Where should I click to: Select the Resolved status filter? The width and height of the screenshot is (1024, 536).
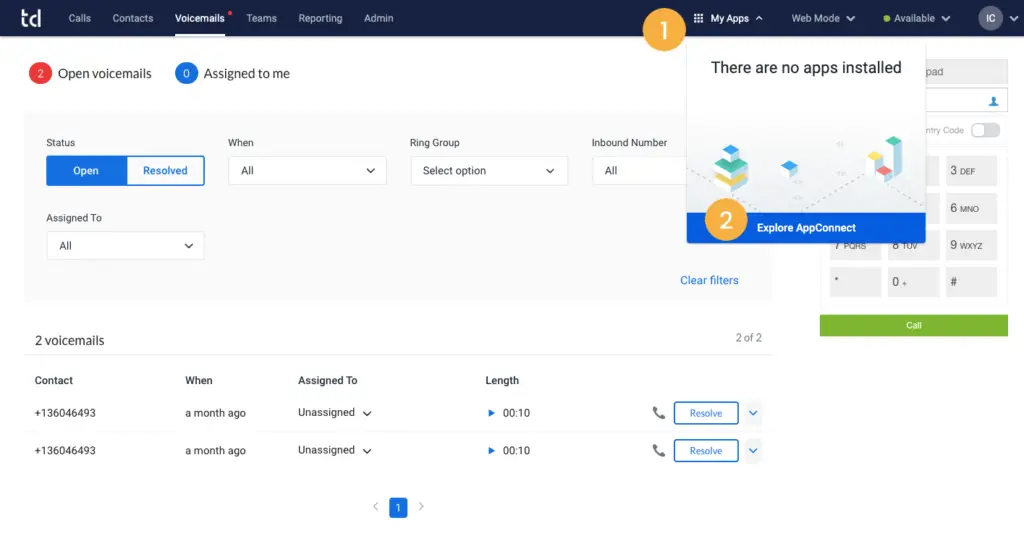coord(165,170)
